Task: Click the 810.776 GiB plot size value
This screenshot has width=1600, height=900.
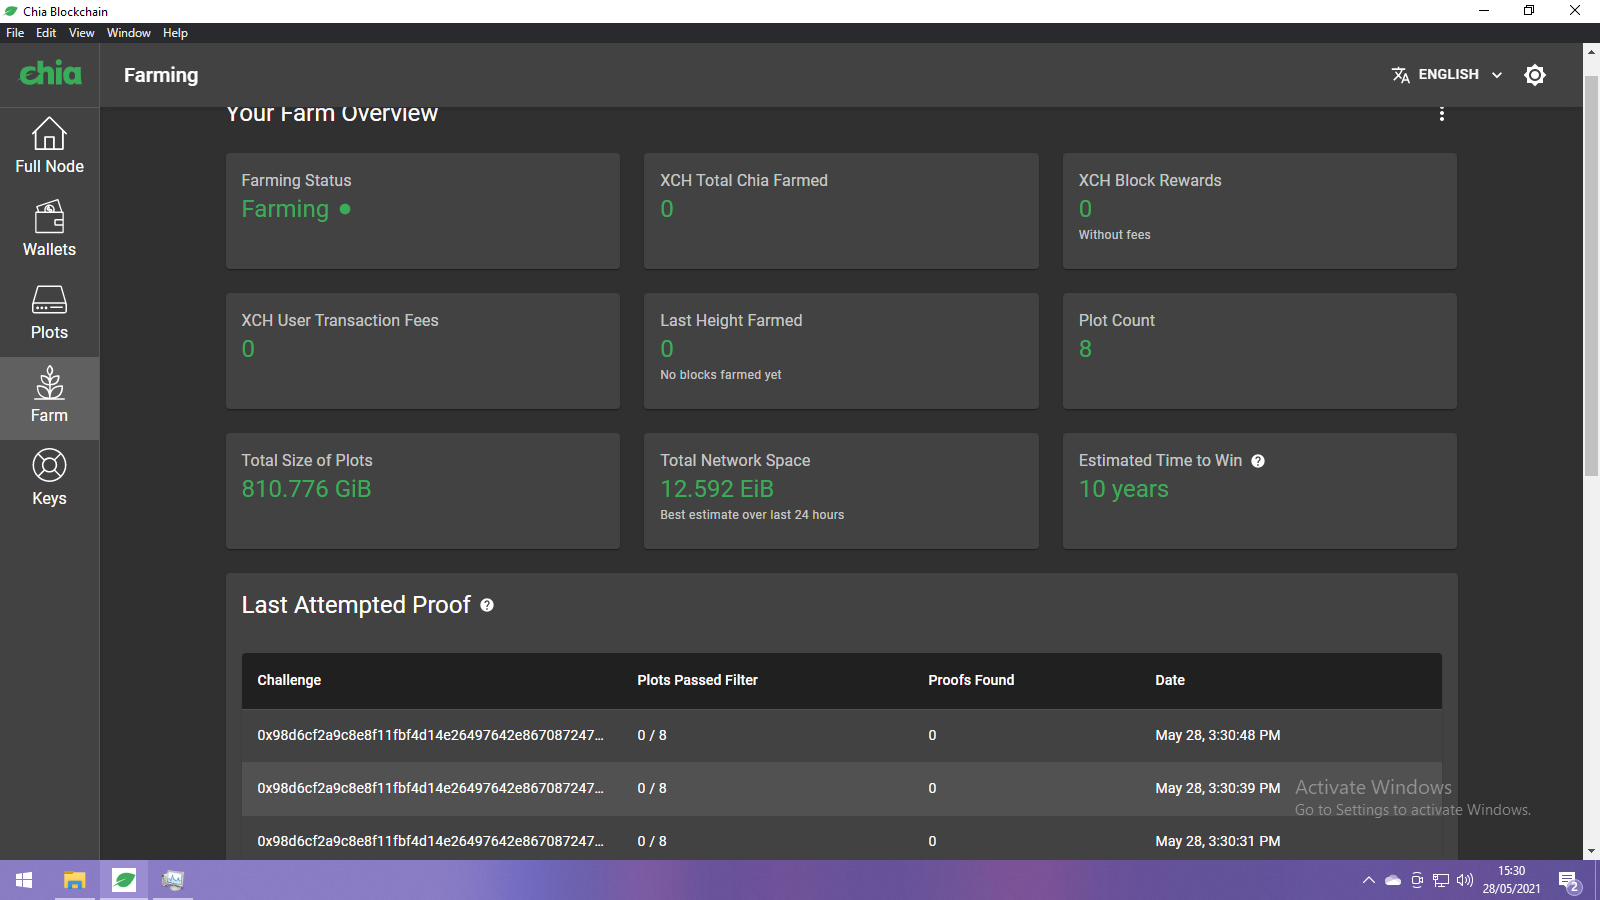Action: pos(306,489)
